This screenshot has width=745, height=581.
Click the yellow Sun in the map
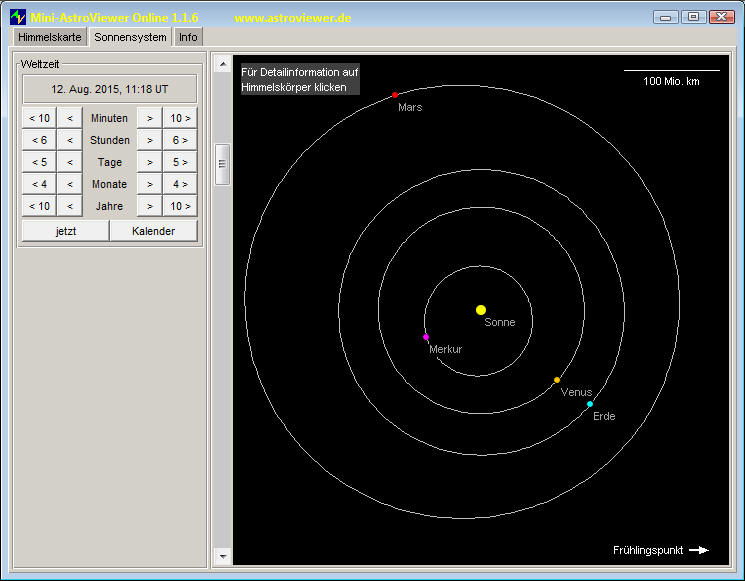[x=481, y=310]
